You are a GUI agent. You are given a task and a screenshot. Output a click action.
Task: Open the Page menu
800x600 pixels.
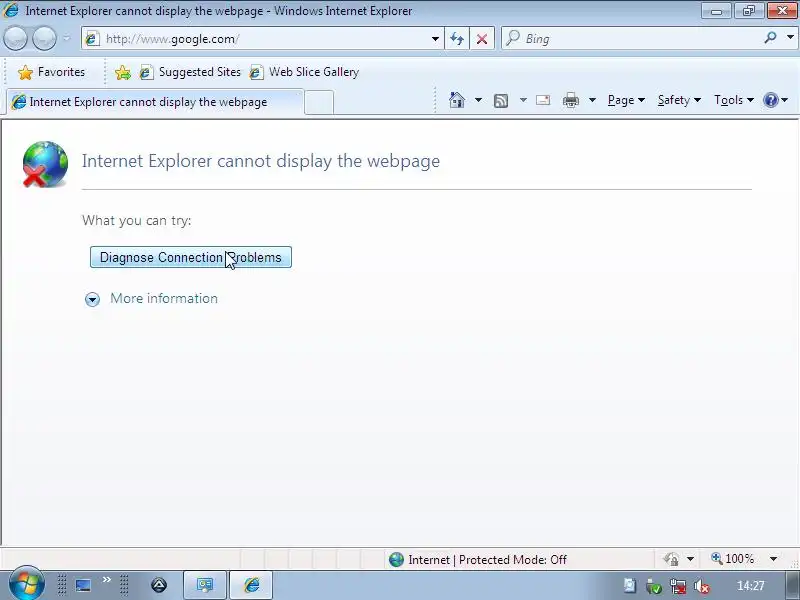(x=626, y=100)
